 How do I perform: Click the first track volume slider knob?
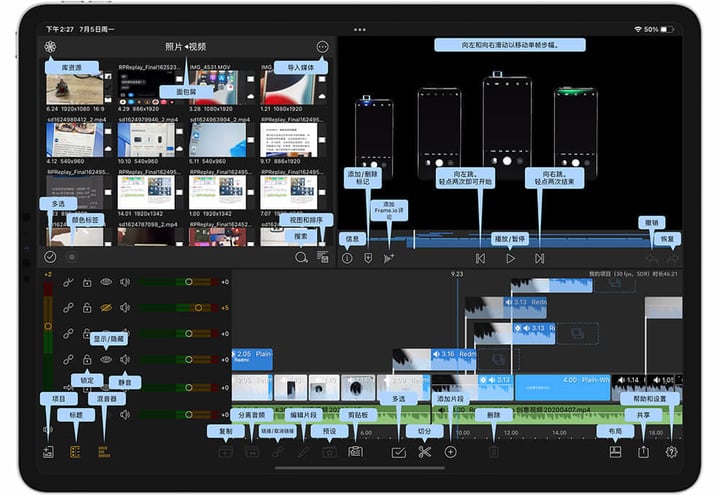coord(188,282)
